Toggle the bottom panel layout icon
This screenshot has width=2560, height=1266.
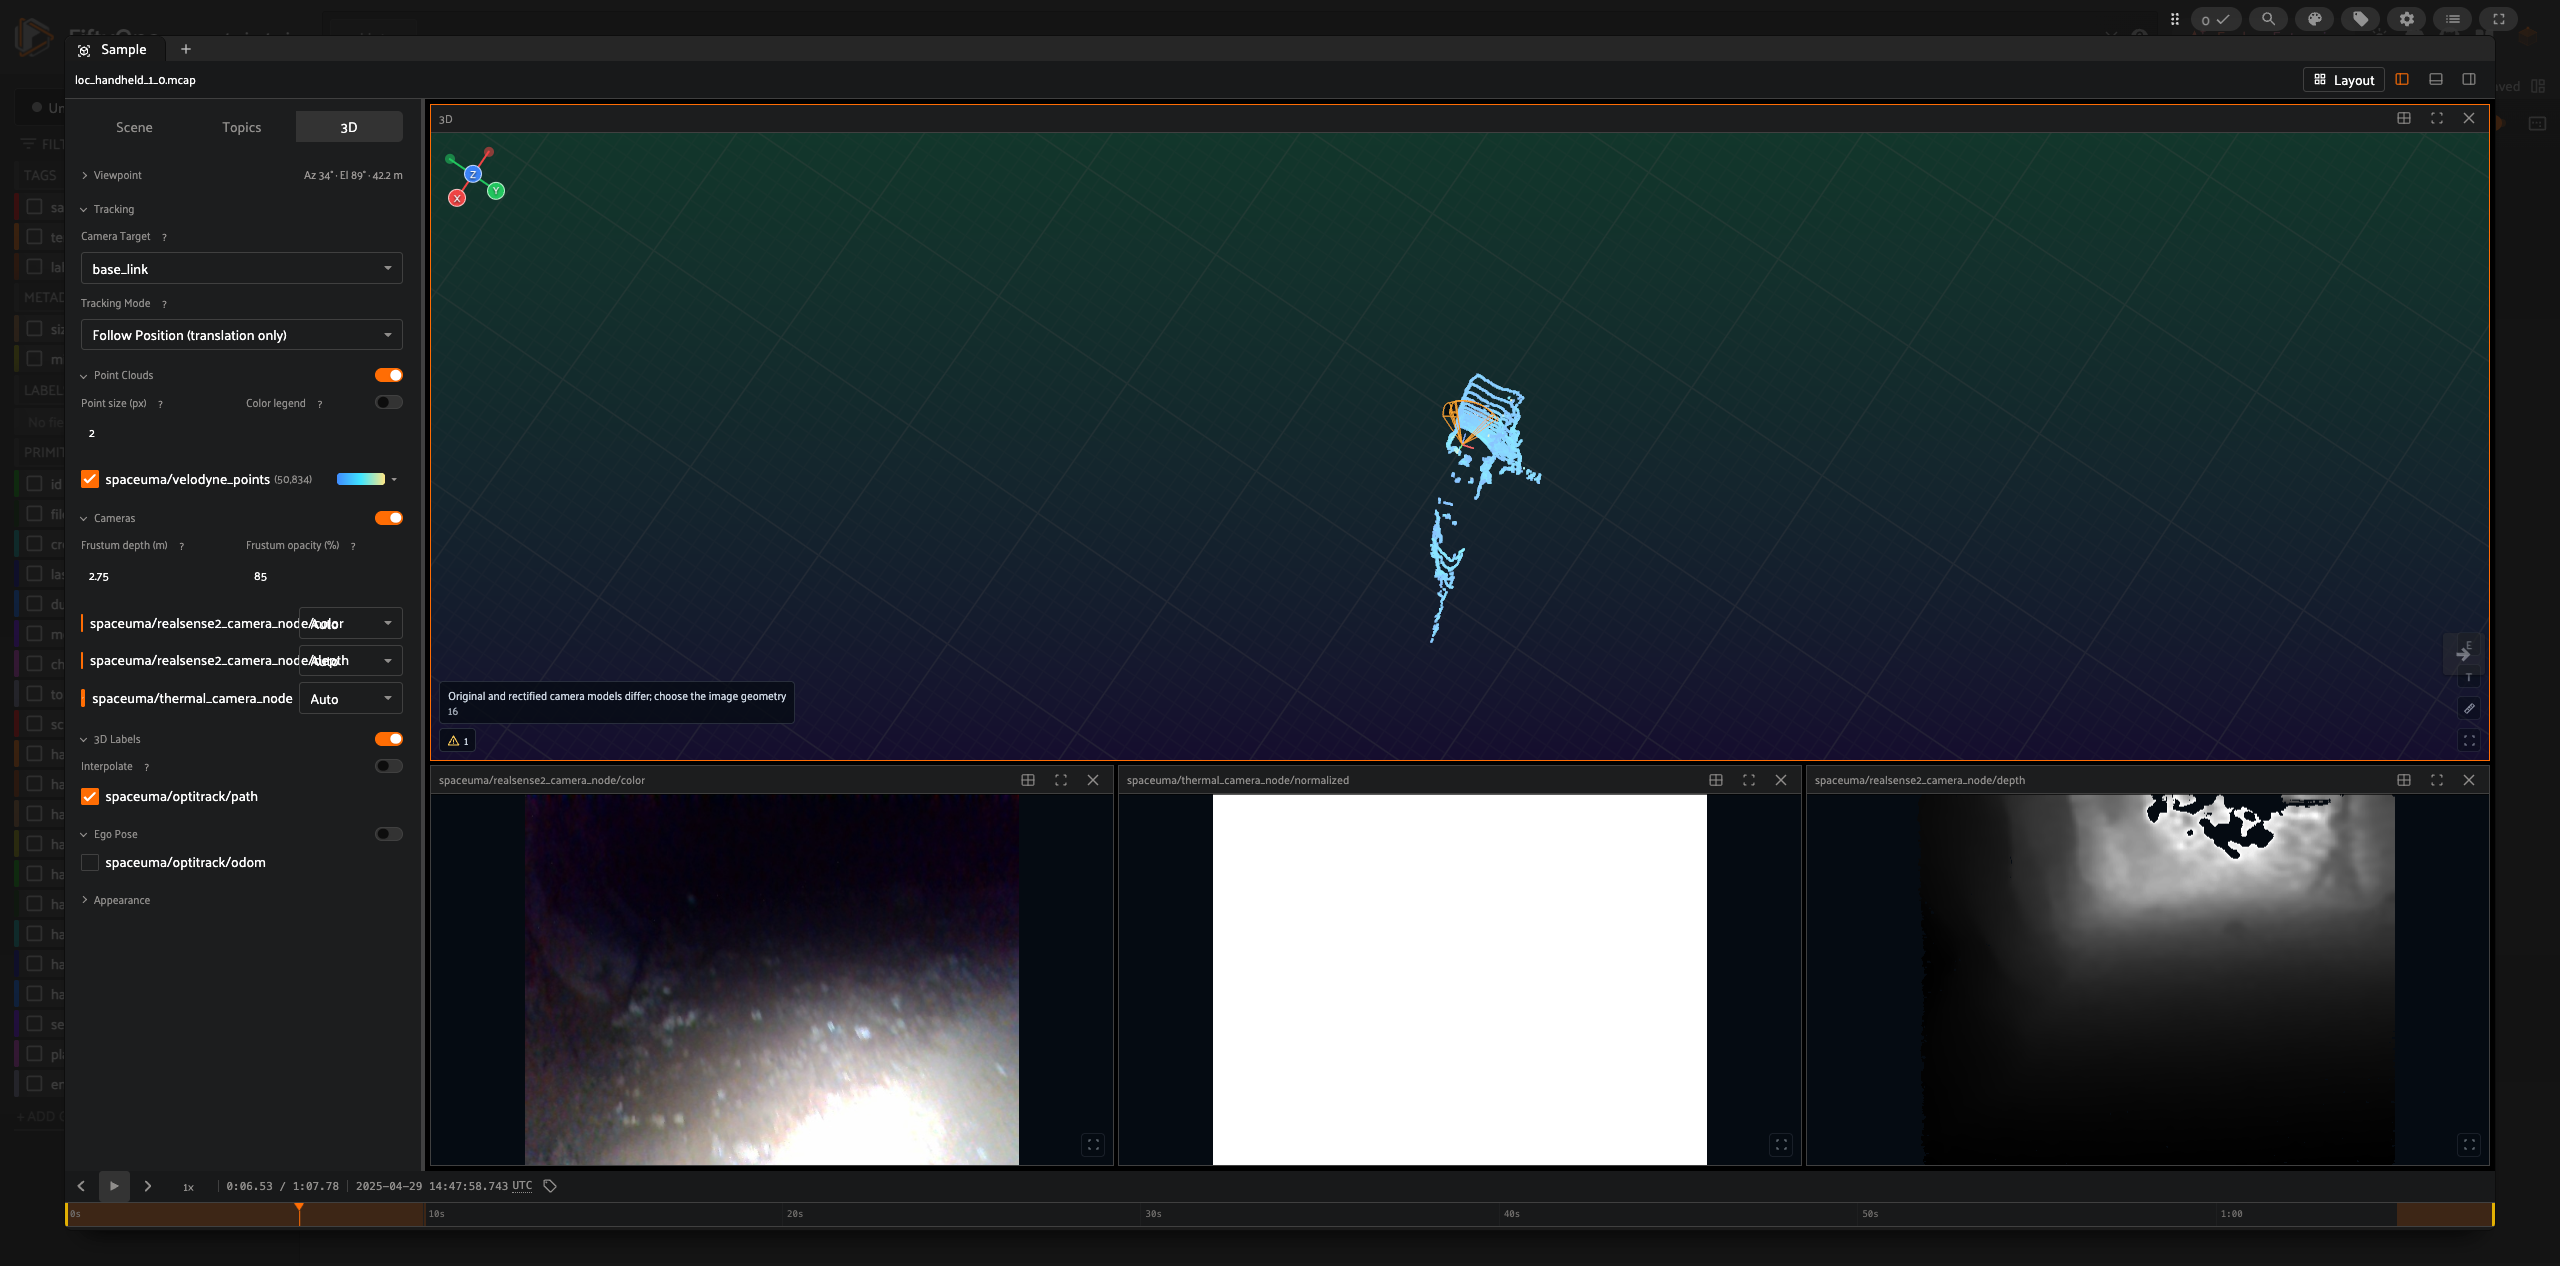pyautogui.click(x=2436, y=79)
